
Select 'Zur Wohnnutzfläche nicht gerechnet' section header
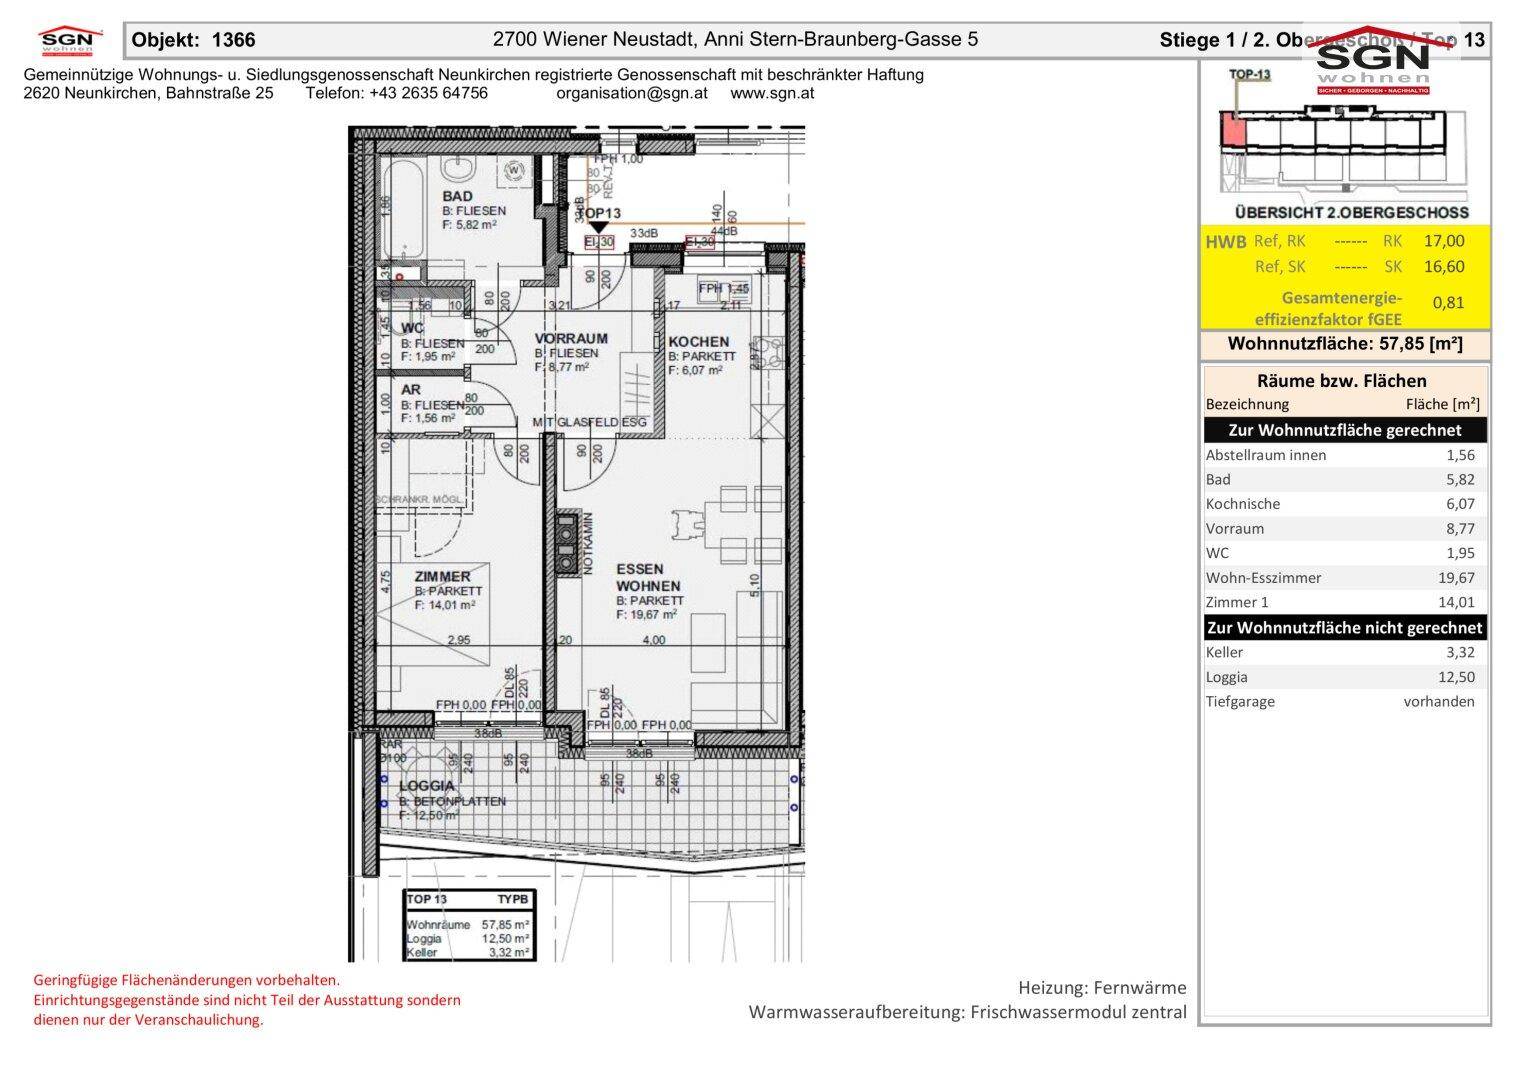1345,628
